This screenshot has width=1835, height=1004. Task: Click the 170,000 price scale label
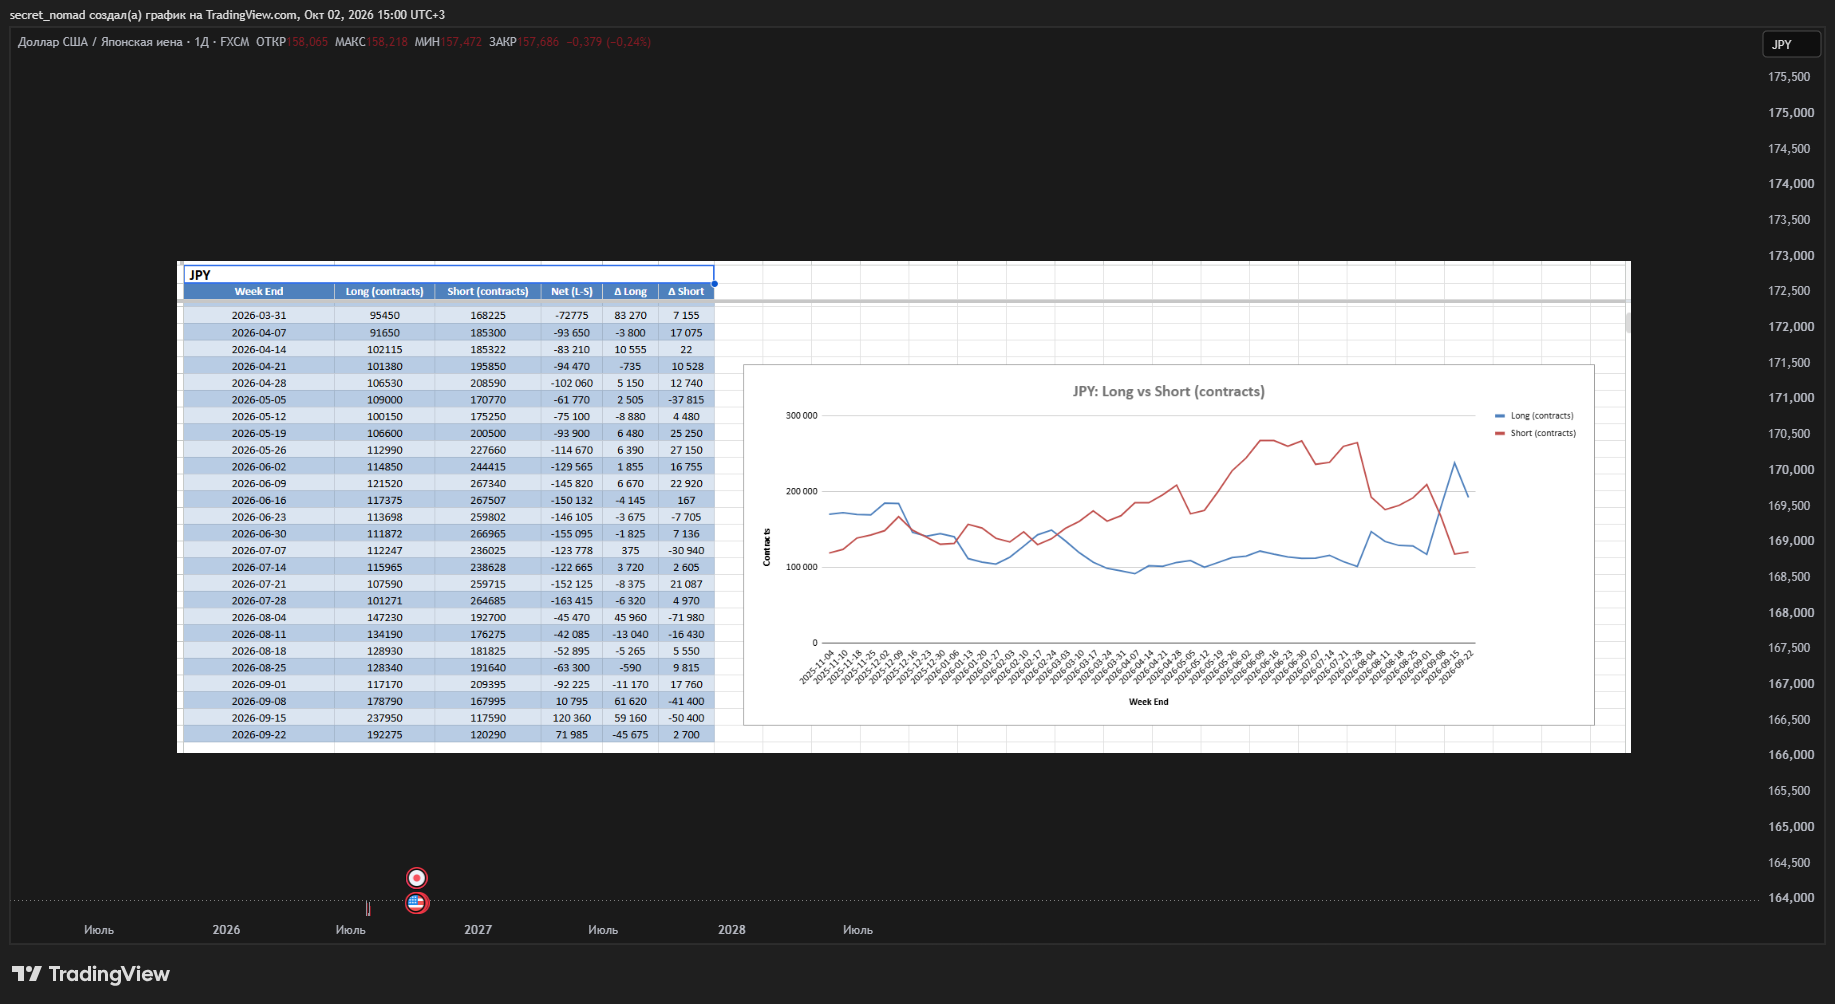(x=1791, y=470)
